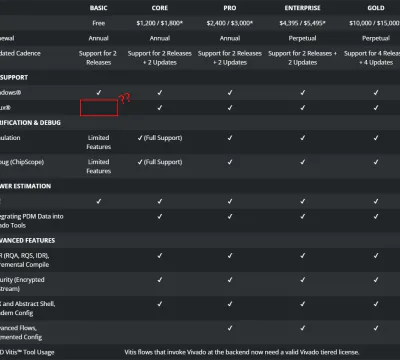
Task: Select the $4,395 / $5,495* price
Action: pos(302,23)
